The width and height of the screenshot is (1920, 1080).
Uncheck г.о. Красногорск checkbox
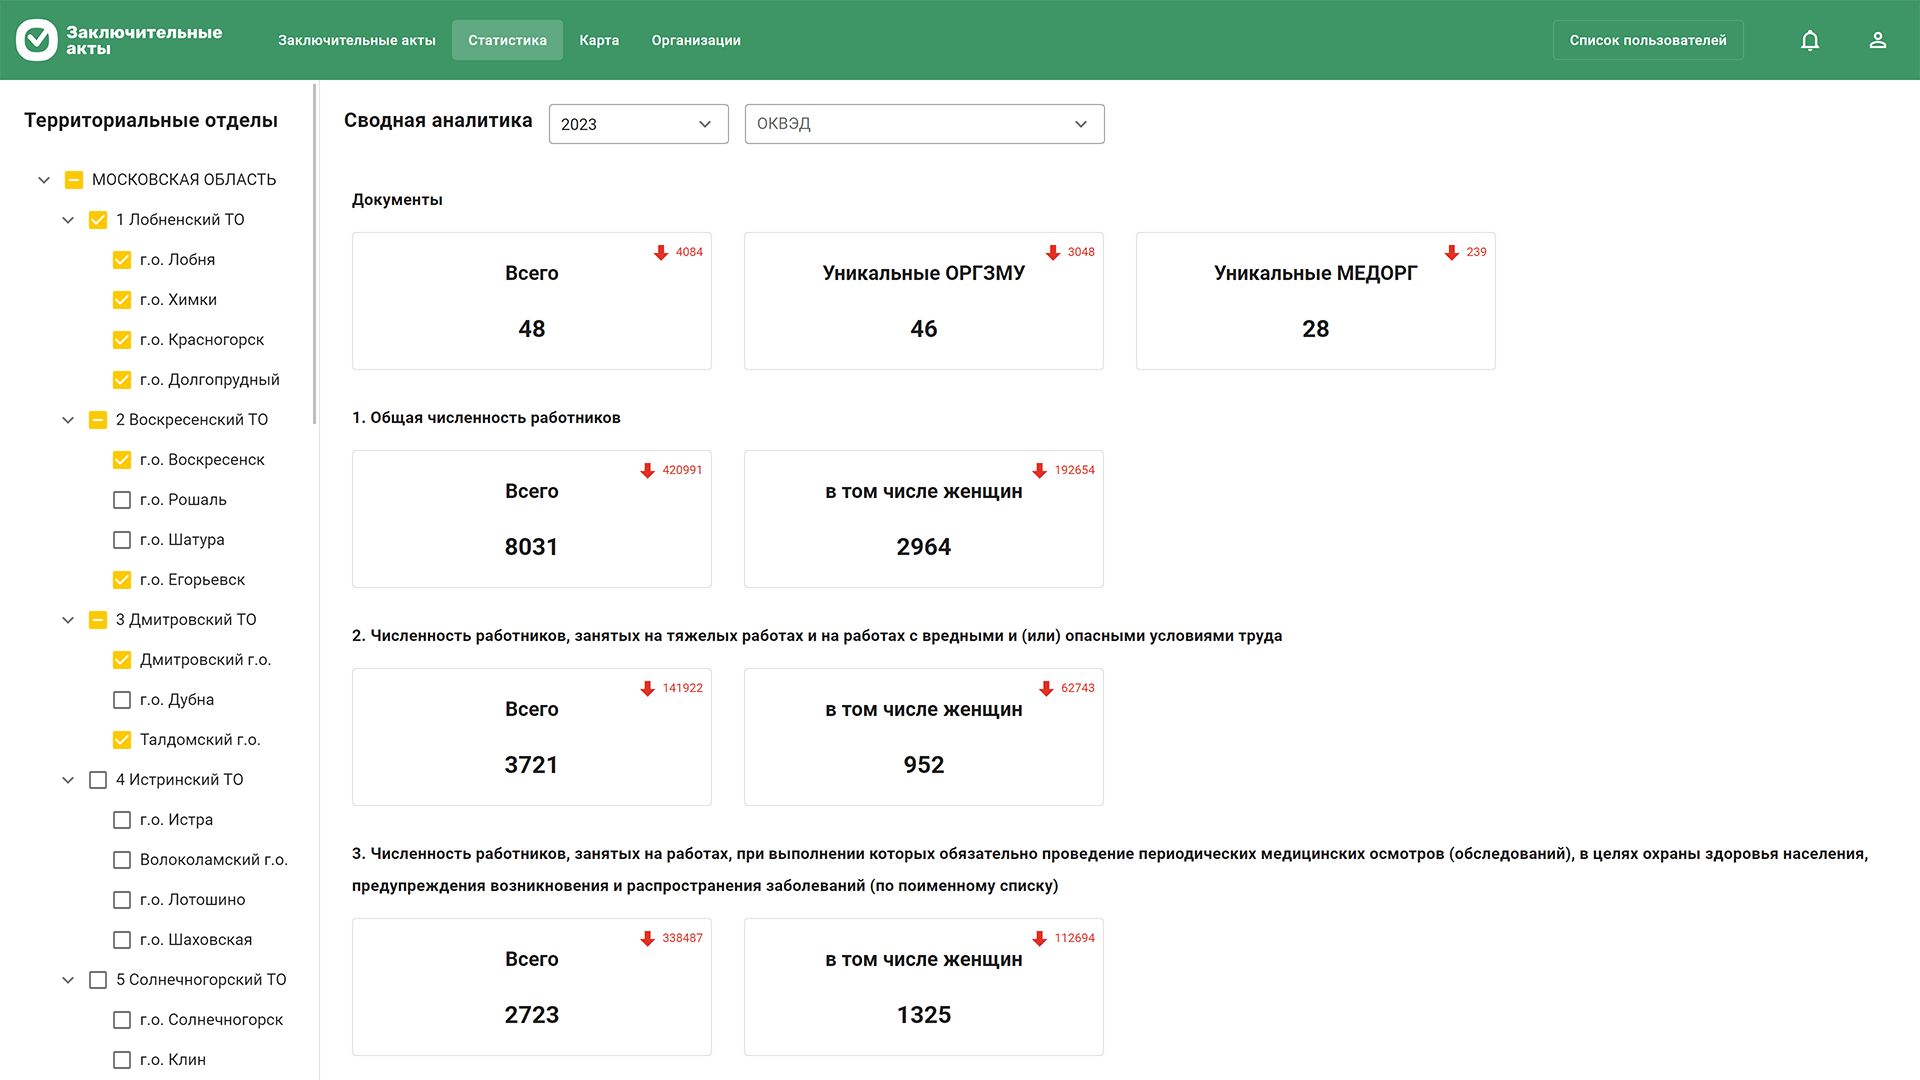click(x=122, y=340)
